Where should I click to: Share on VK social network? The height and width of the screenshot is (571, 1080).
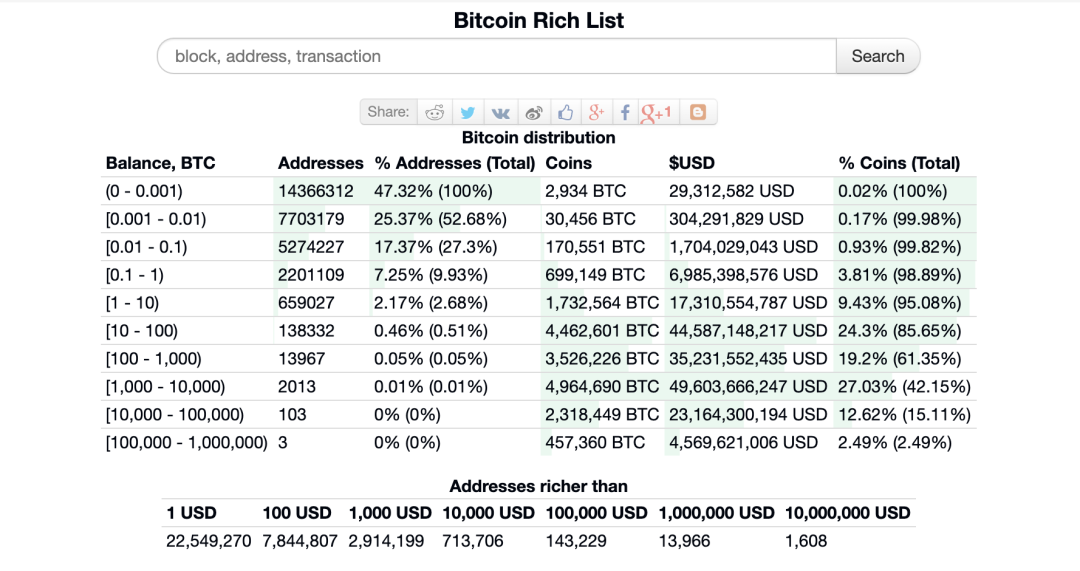pyautogui.click(x=501, y=112)
